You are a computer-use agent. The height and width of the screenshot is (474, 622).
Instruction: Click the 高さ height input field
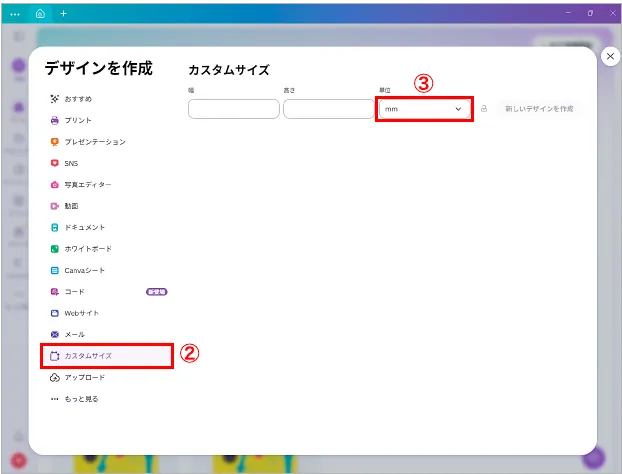(x=329, y=109)
